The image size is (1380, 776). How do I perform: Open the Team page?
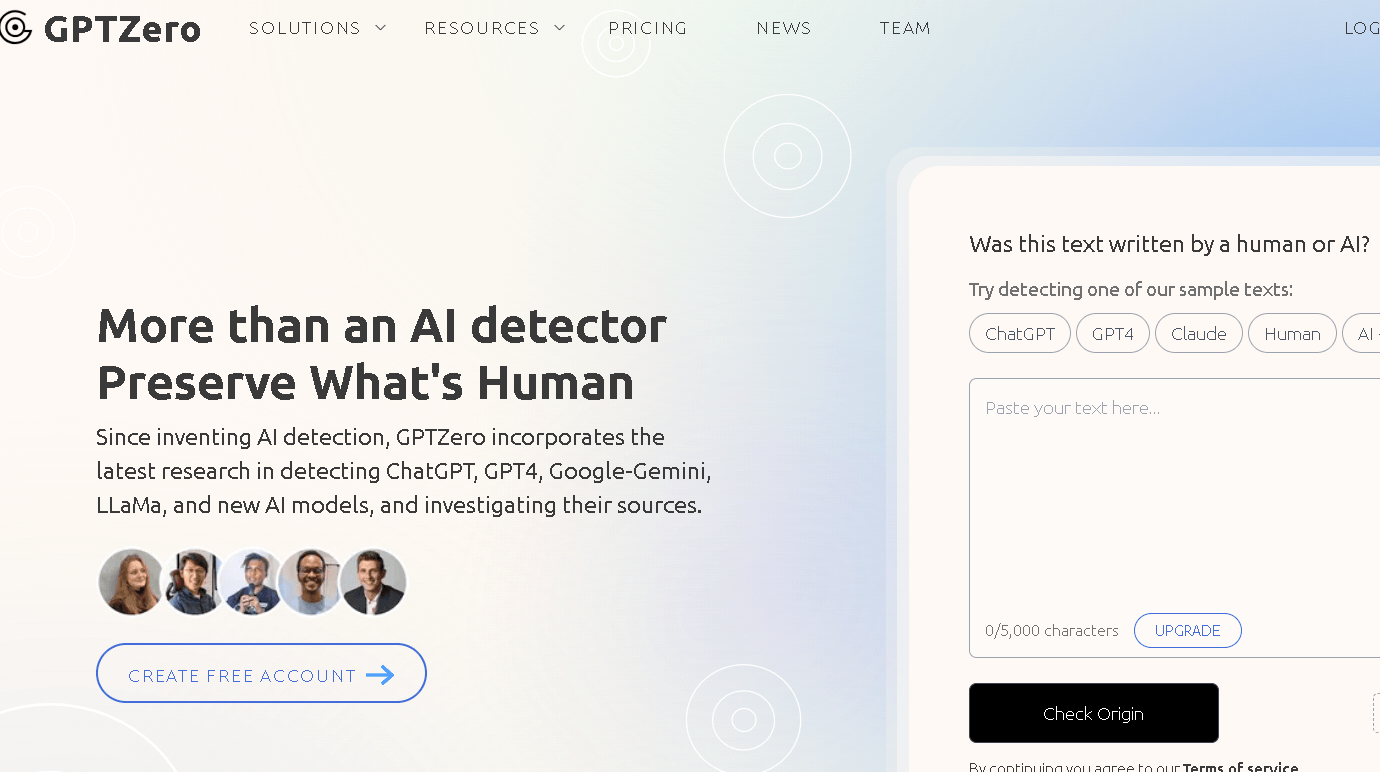[x=905, y=28]
